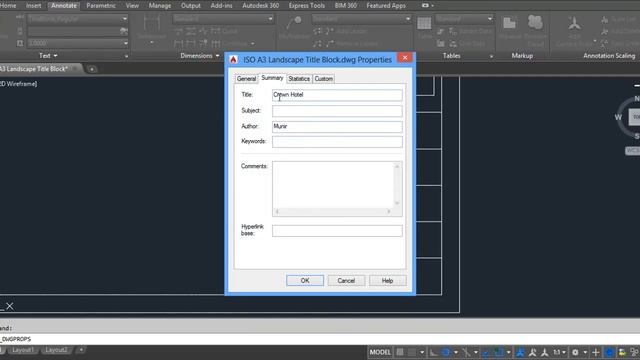Switch to the General tab
640x360 pixels.
(246, 78)
